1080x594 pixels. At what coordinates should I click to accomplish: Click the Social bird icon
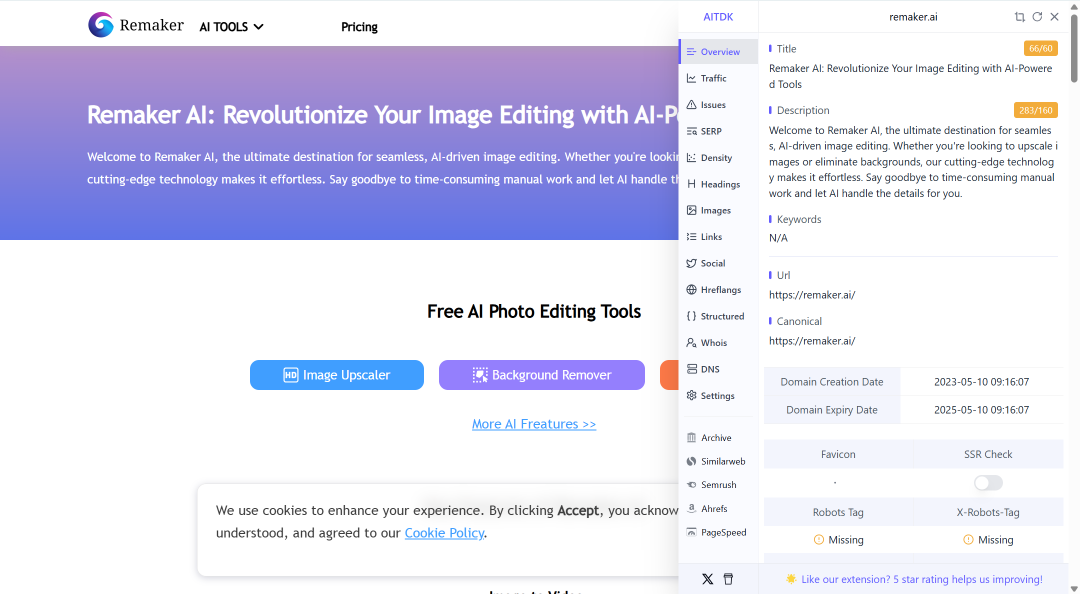pyautogui.click(x=692, y=263)
